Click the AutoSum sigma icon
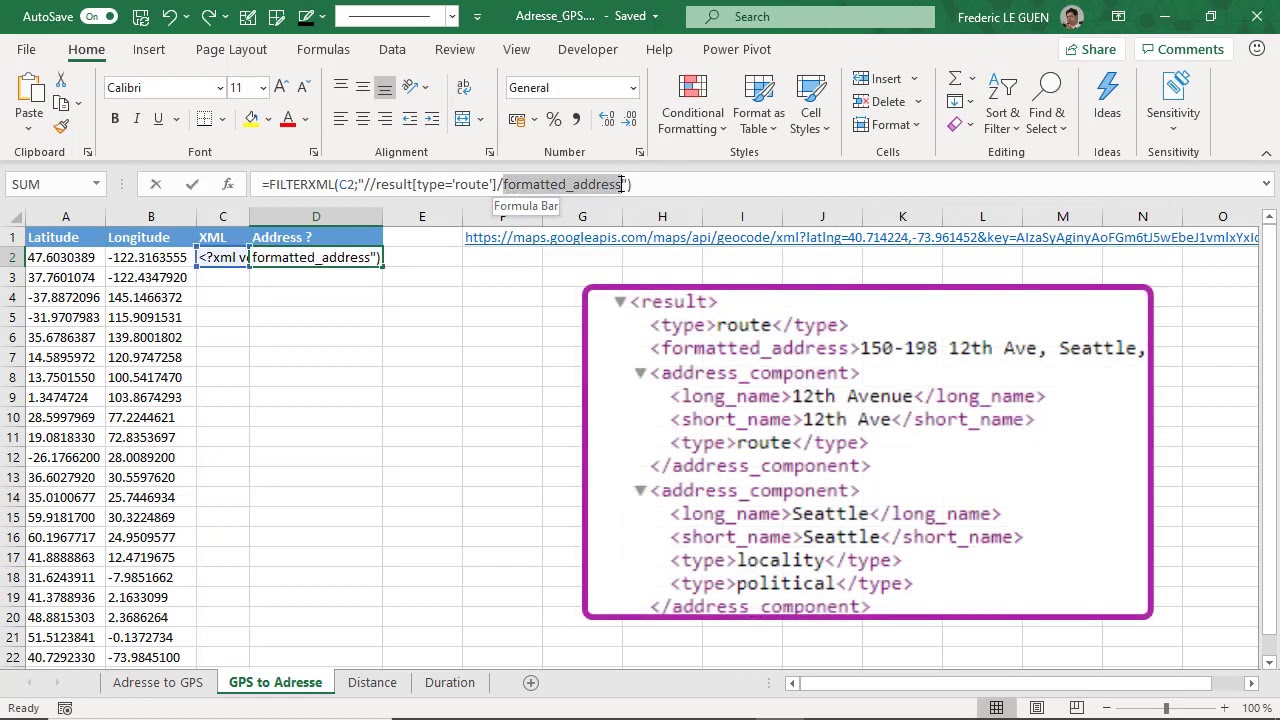This screenshot has height=720, width=1280. point(955,78)
